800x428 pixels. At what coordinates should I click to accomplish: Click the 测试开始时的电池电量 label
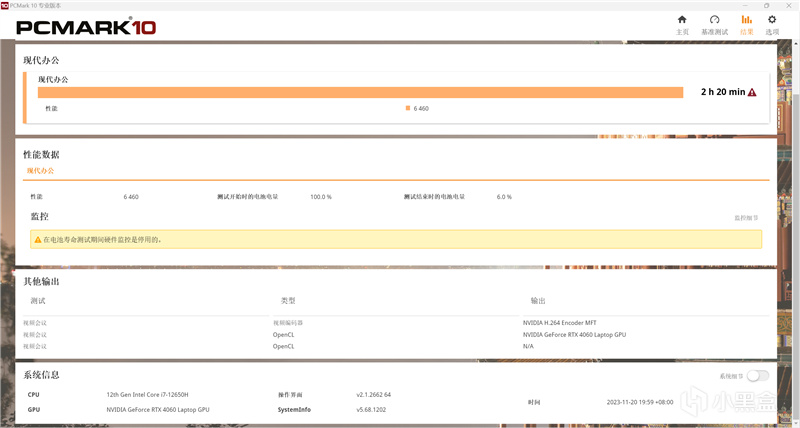point(247,197)
